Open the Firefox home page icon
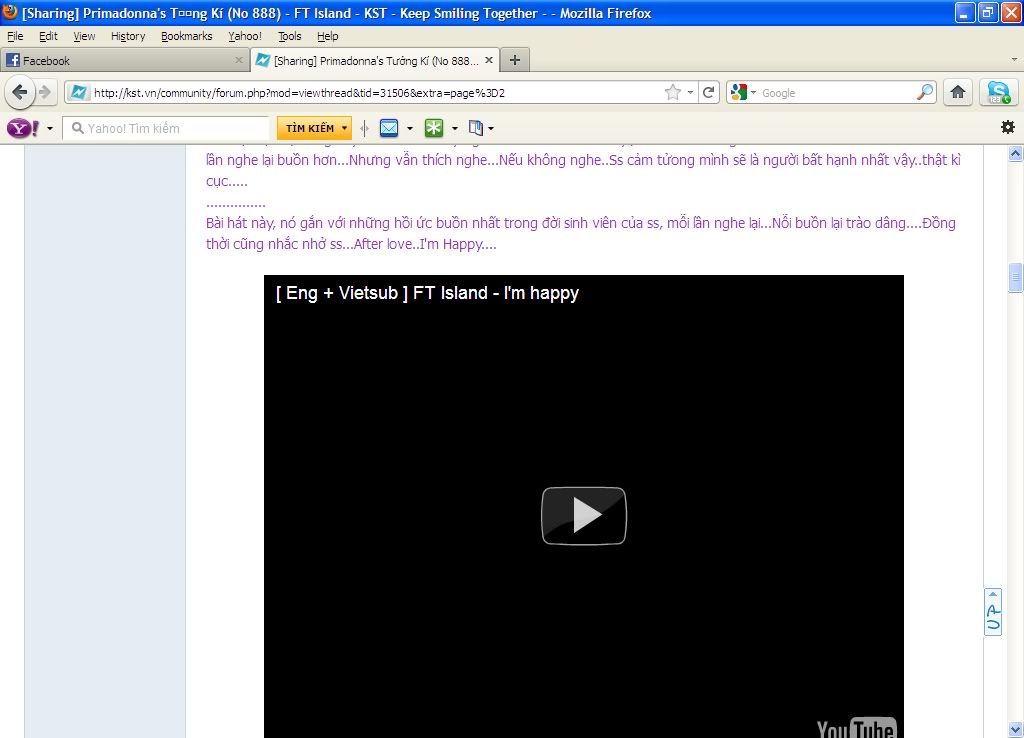This screenshot has width=1024, height=738. point(957,92)
